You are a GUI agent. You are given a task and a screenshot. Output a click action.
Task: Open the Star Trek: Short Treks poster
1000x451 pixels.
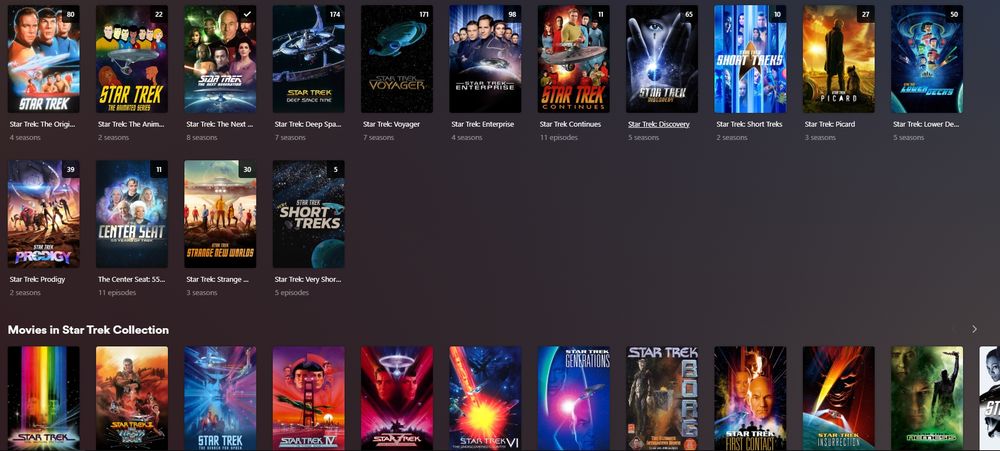[x=751, y=59]
